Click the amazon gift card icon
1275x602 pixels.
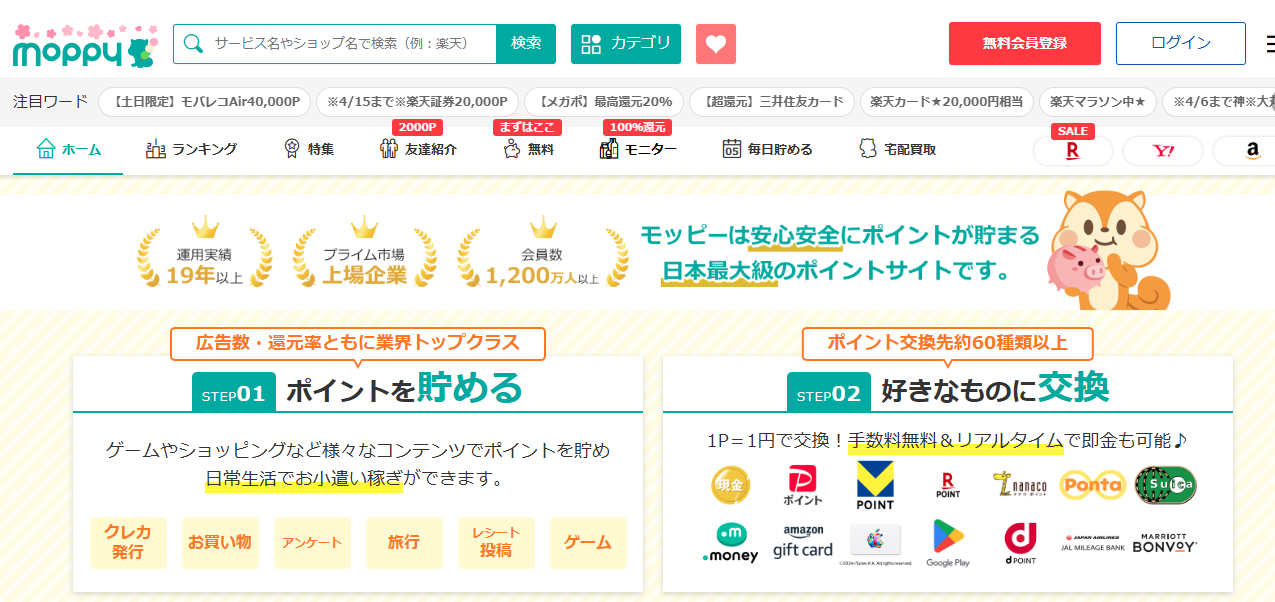click(803, 543)
